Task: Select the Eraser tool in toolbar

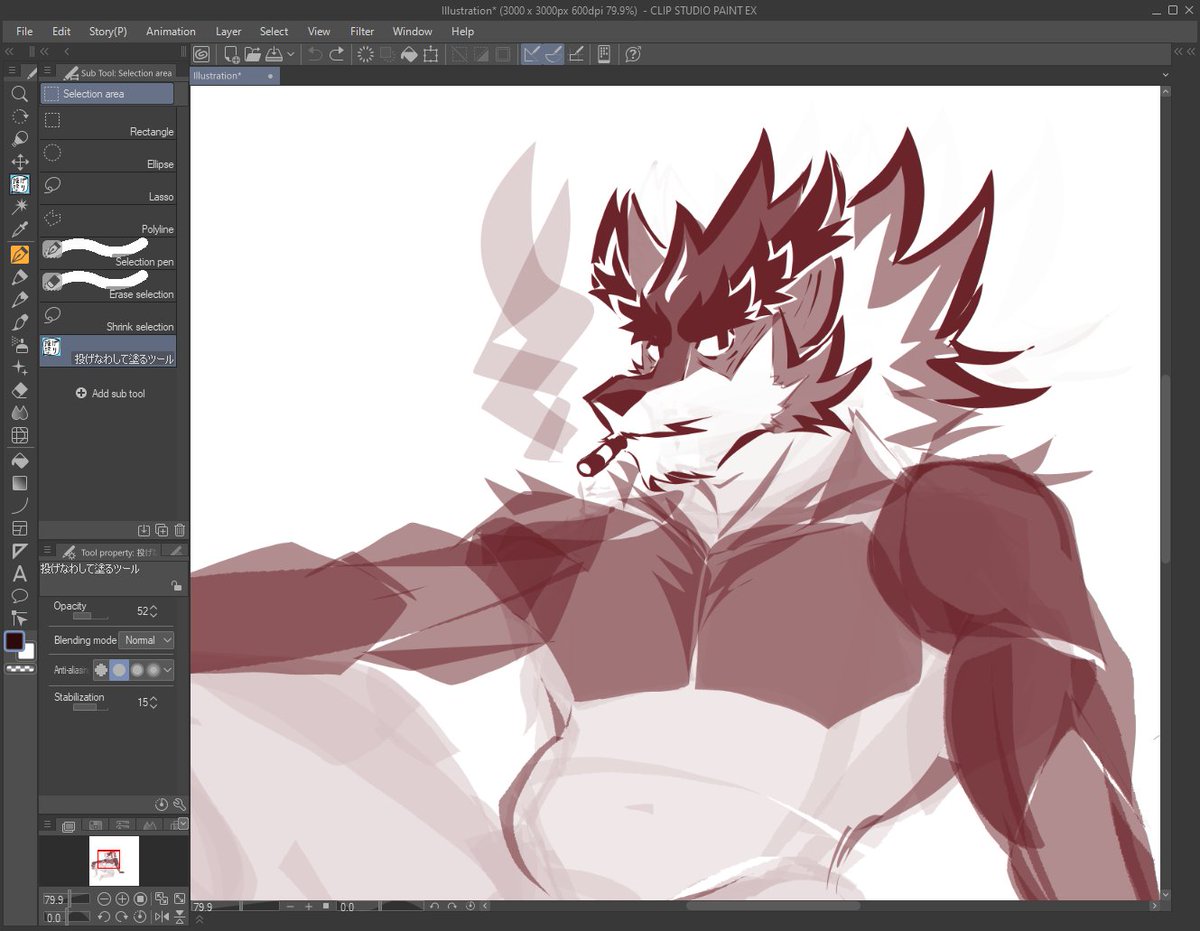Action: click(x=19, y=390)
